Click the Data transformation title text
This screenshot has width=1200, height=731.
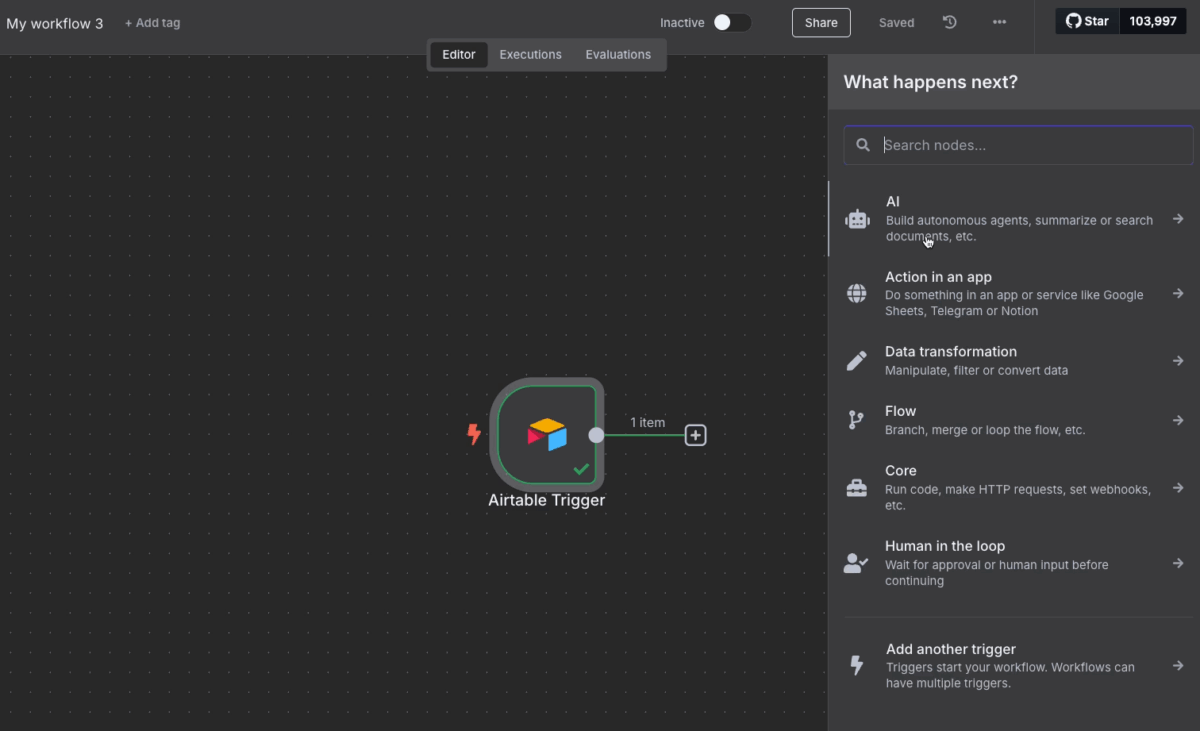pos(951,352)
